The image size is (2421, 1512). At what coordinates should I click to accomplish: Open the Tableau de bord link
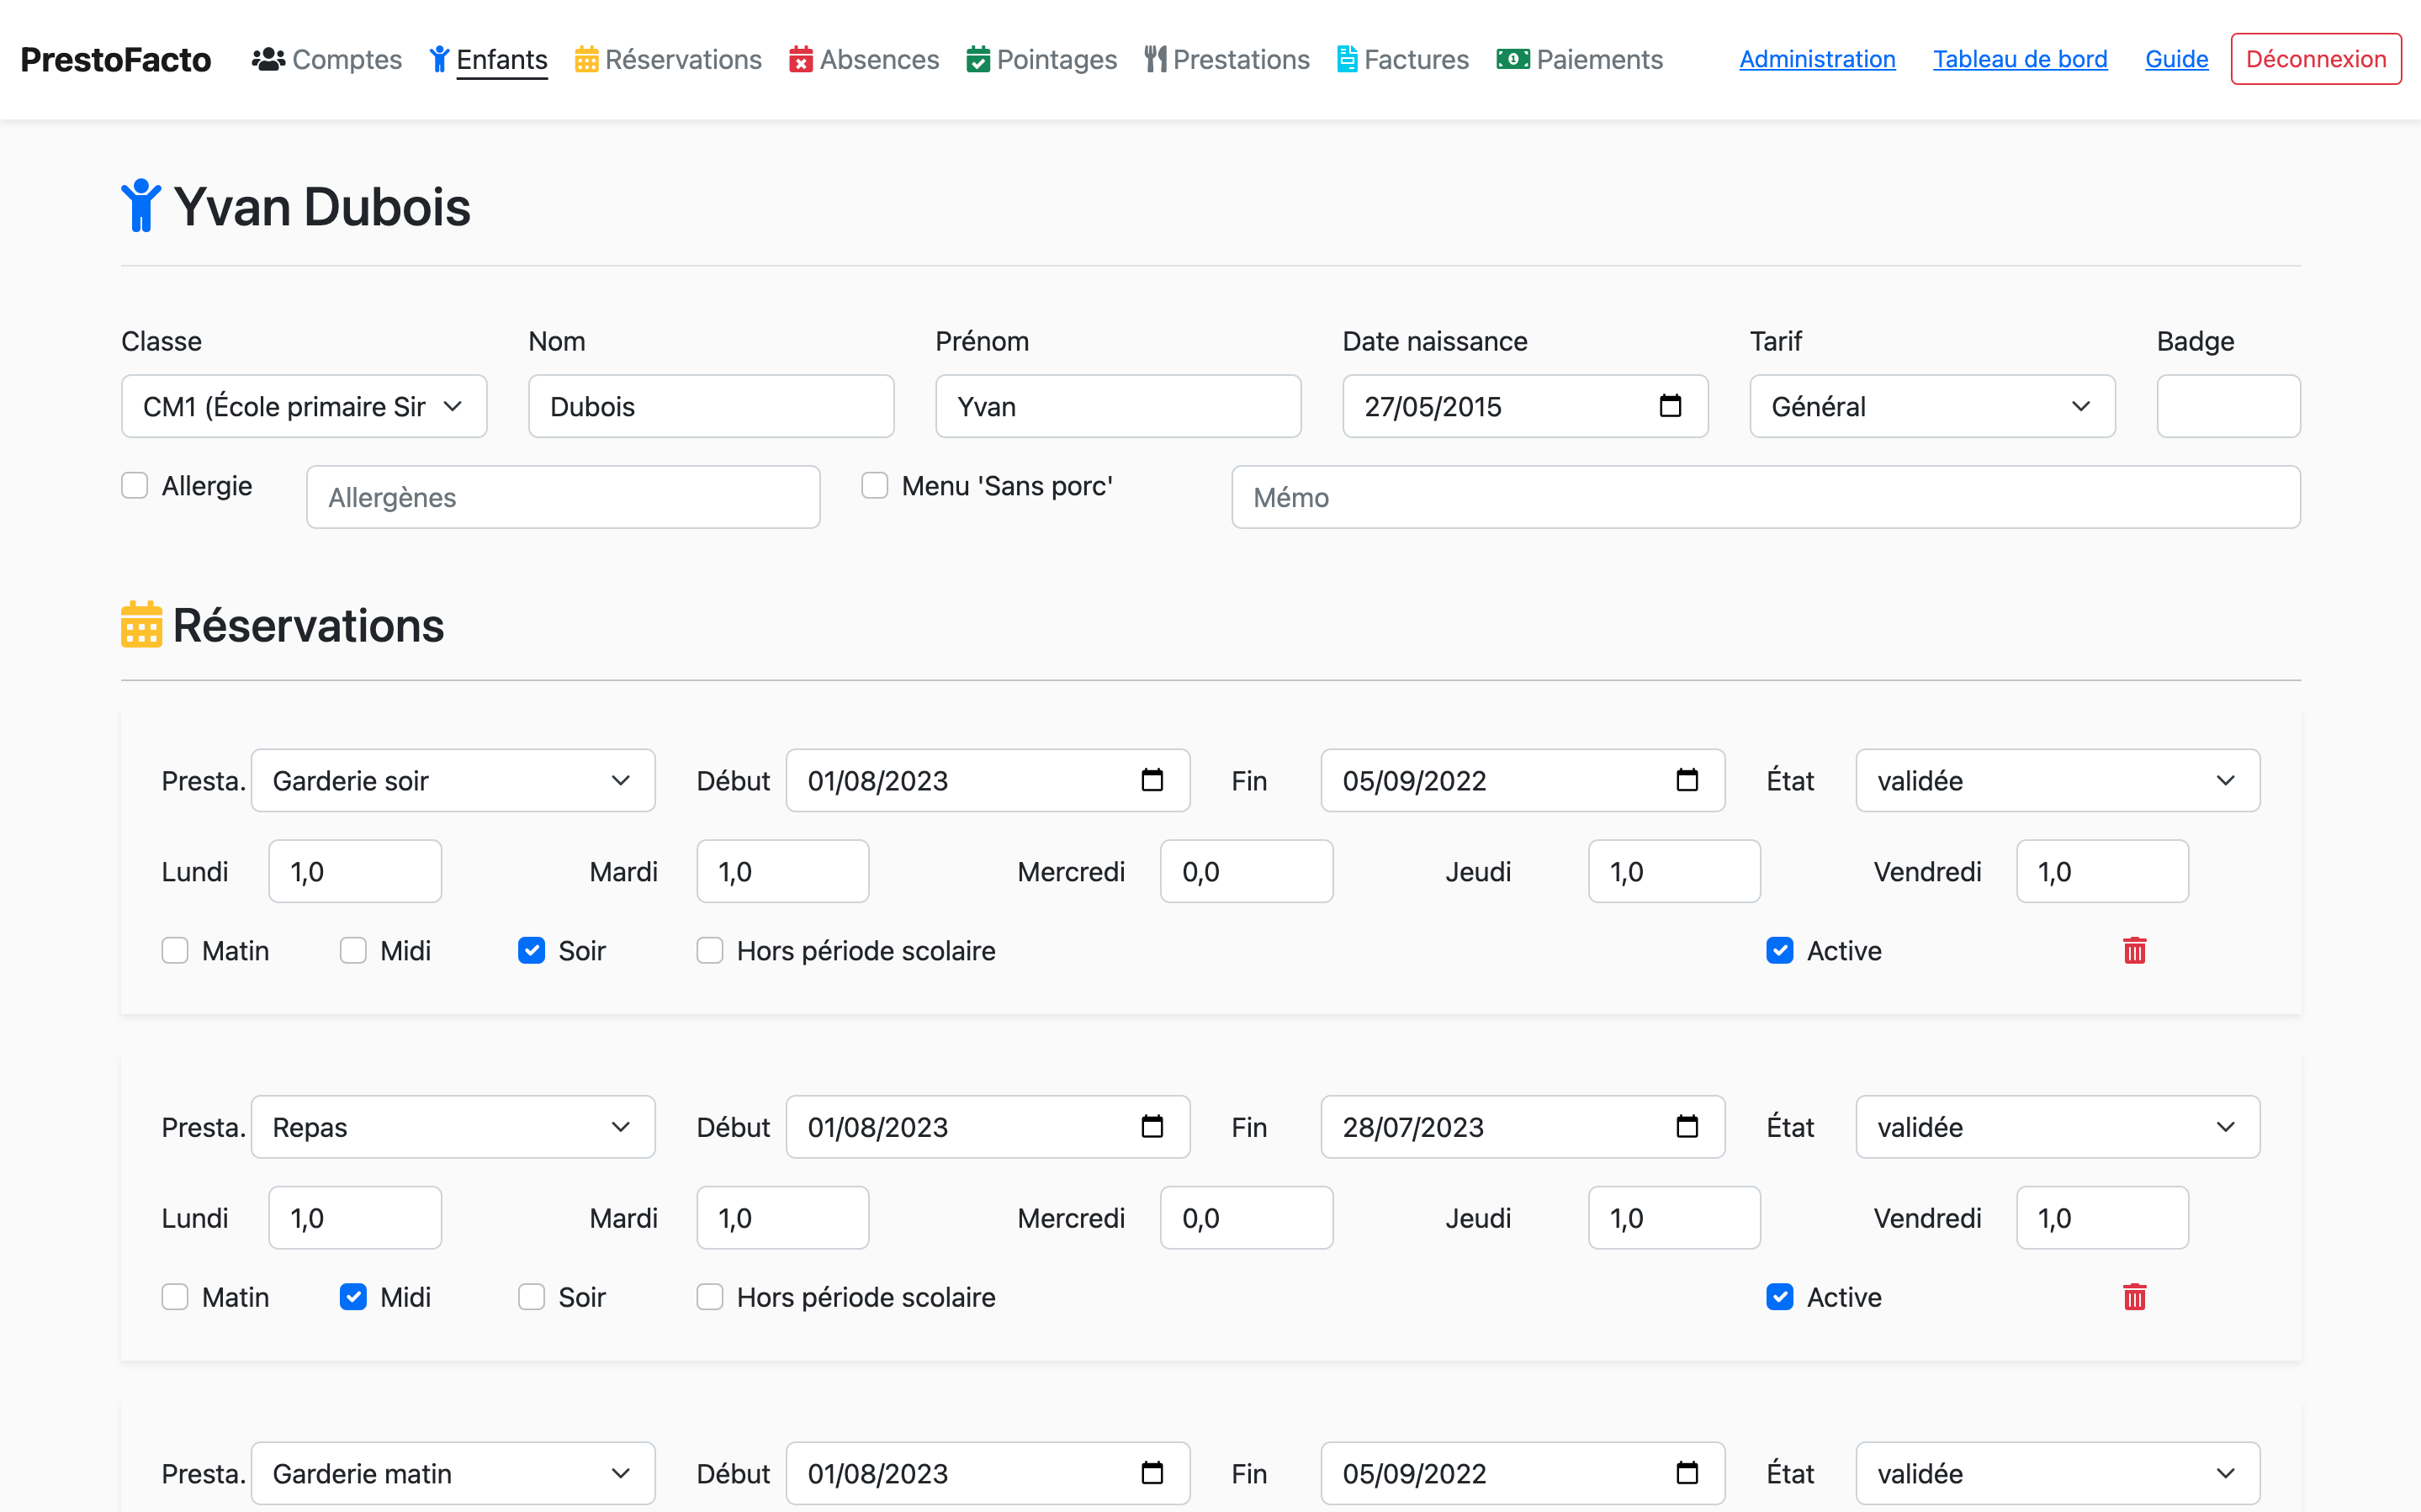(x=2019, y=59)
